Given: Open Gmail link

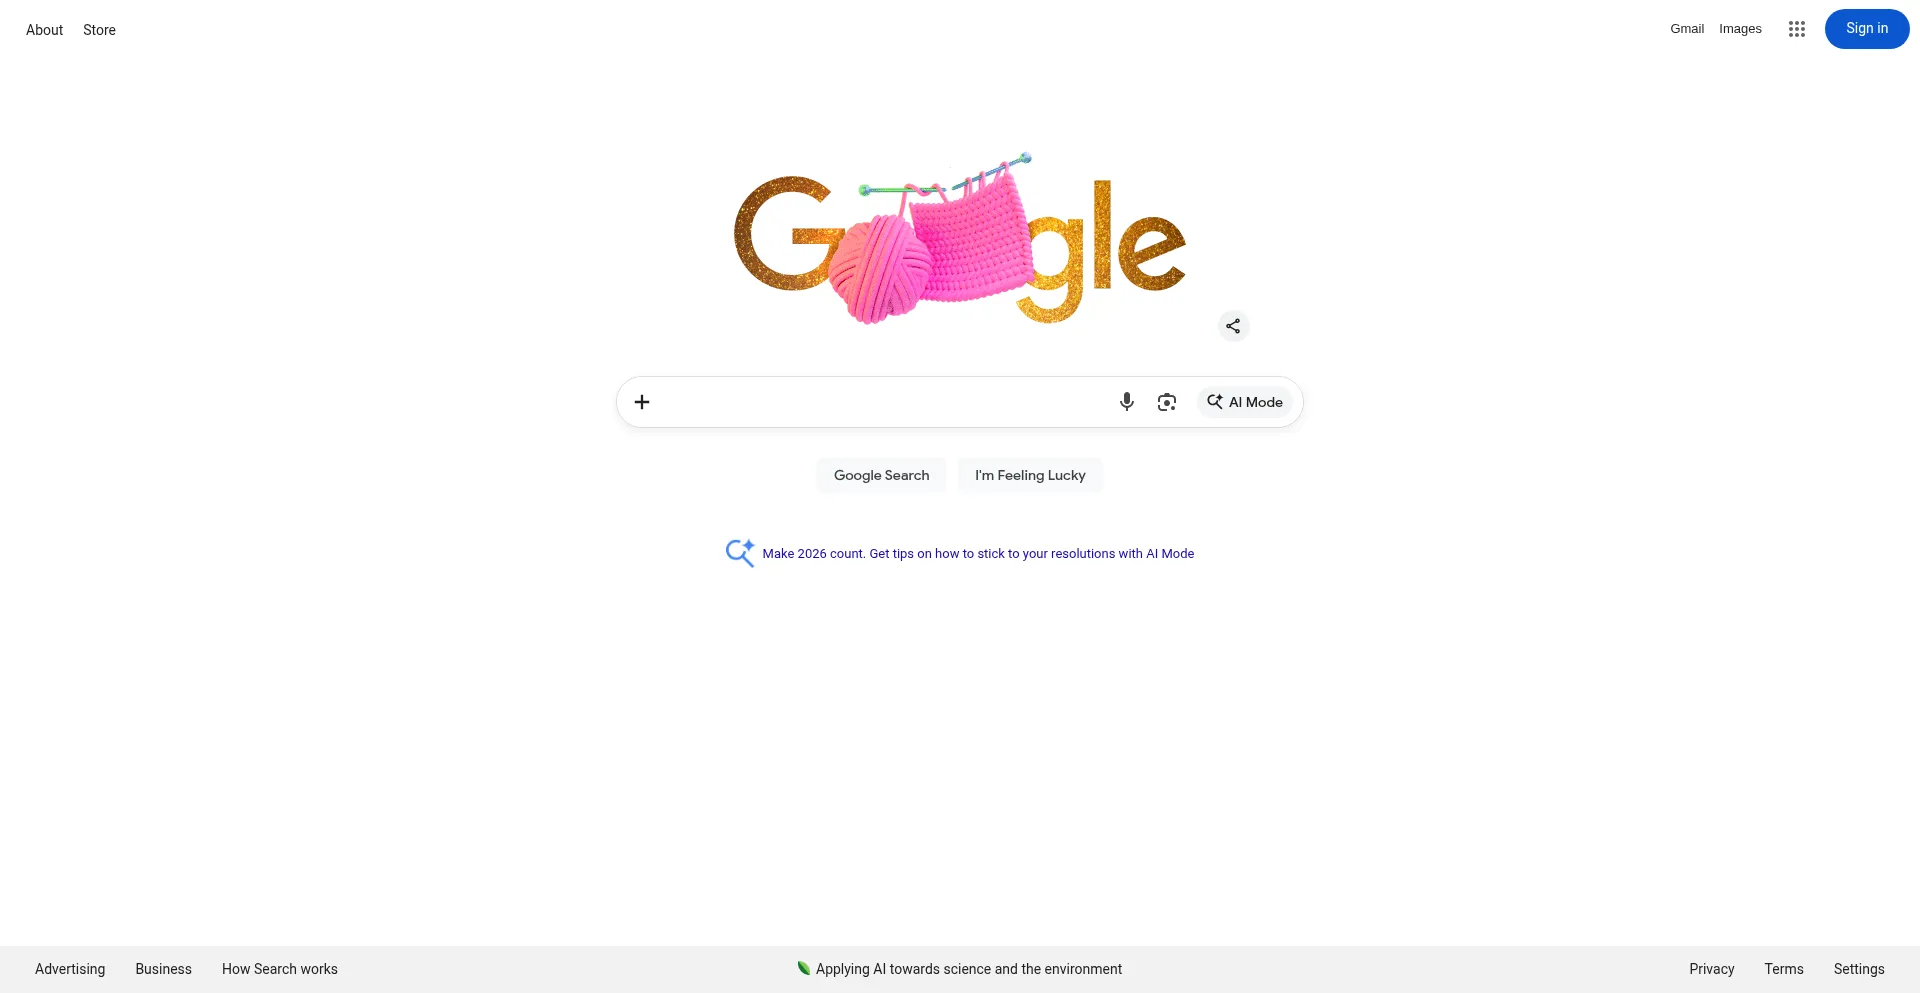Looking at the screenshot, I should pyautogui.click(x=1686, y=29).
